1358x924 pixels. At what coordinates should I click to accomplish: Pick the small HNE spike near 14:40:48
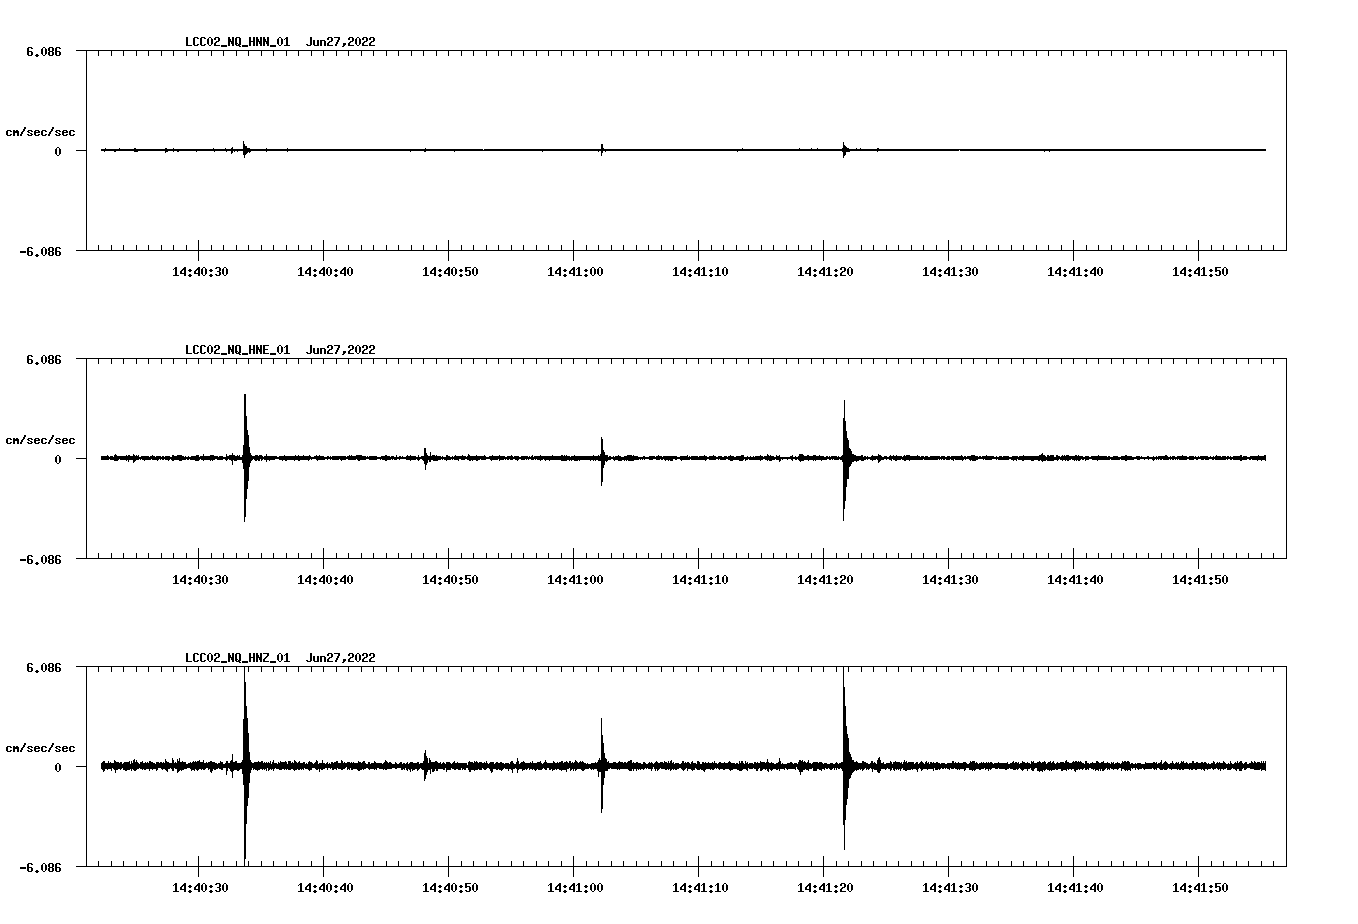tap(425, 458)
